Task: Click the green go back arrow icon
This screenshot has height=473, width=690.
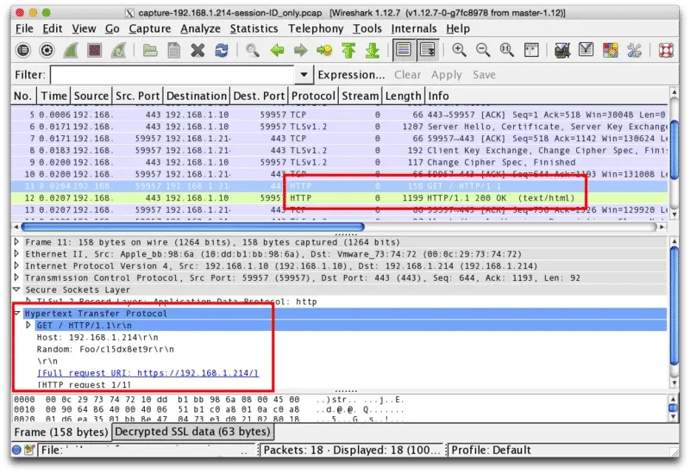Action: click(277, 50)
